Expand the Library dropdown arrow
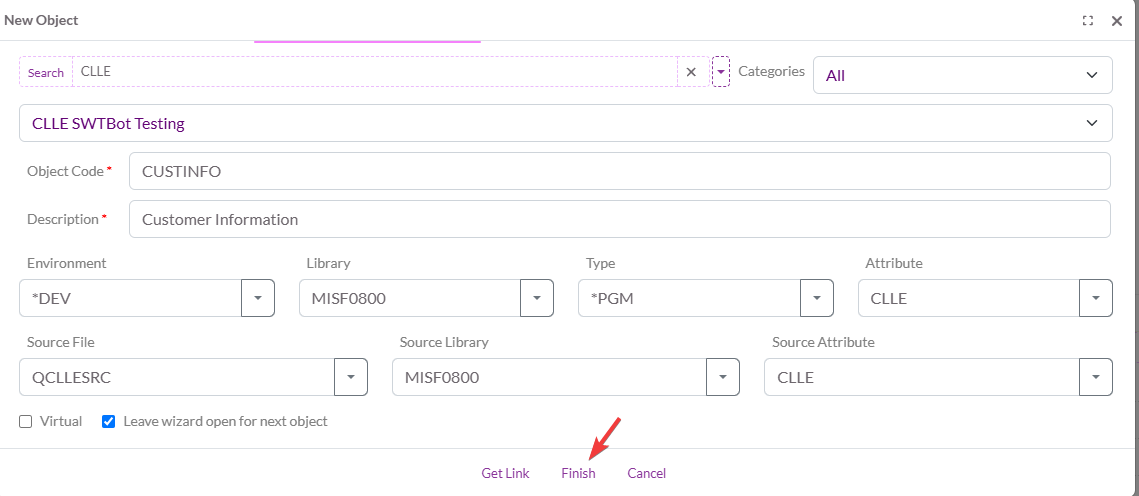This screenshot has height=496, width=1139. (x=537, y=298)
